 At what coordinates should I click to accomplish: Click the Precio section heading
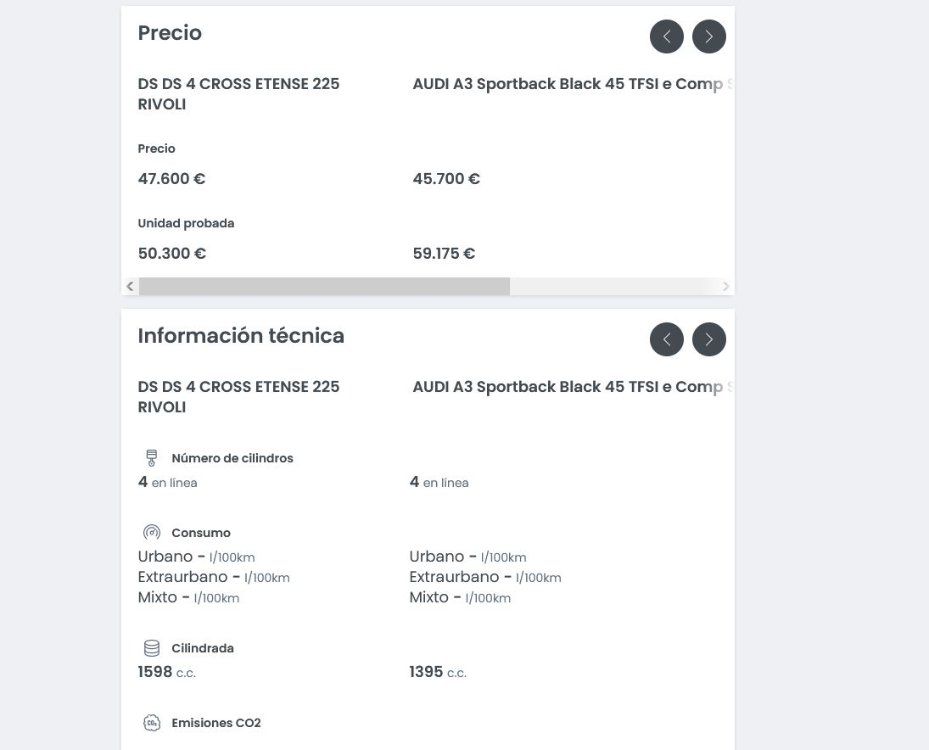pyautogui.click(x=169, y=33)
